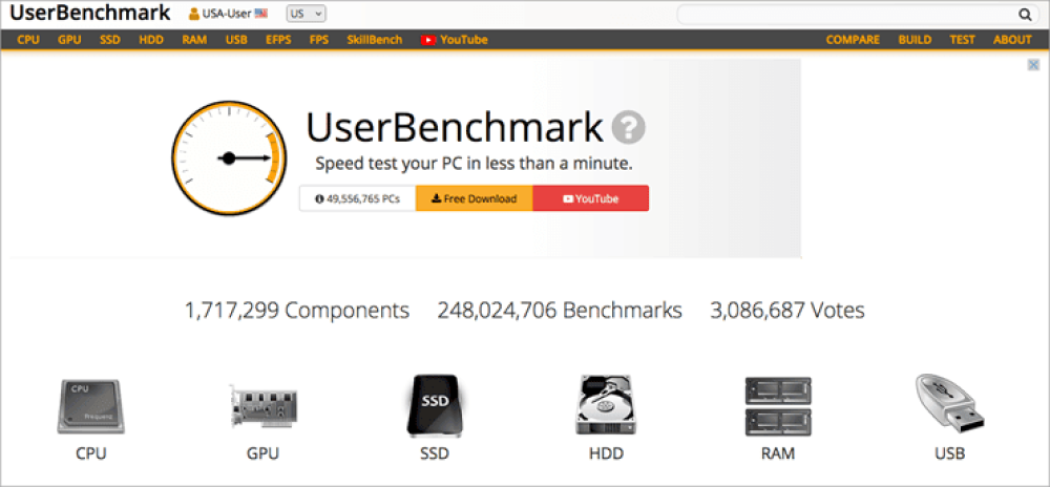This screenshot has width=1050, height=487.
Task: Go to the ABOUT page
Action: pyautogui.click(x=1012, y=40)
